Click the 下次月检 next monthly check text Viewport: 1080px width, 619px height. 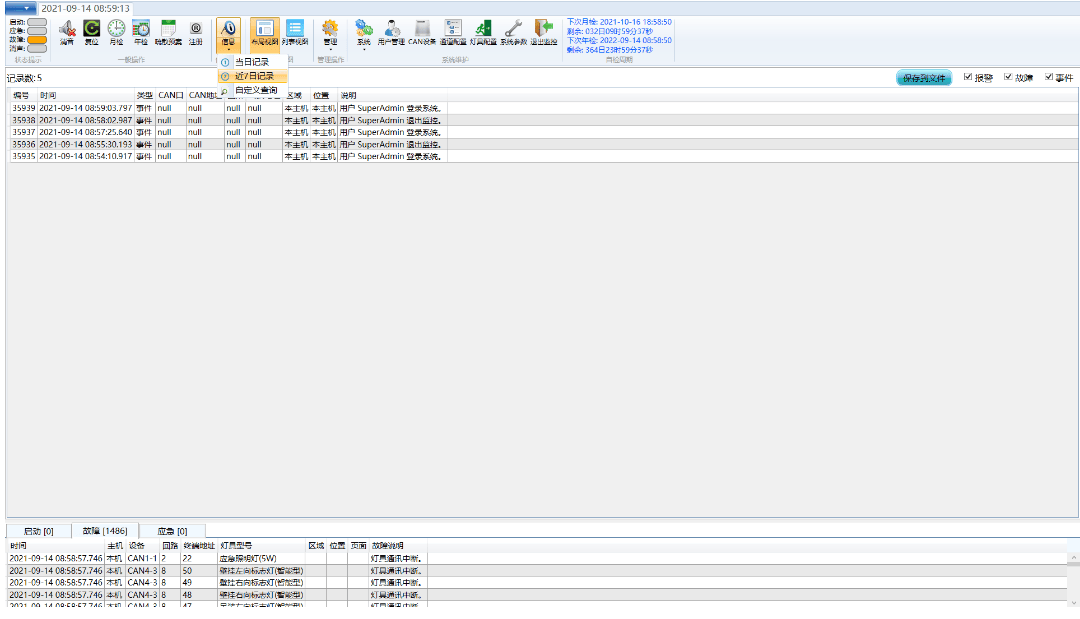pyautogui.click(x=619, y=22)
